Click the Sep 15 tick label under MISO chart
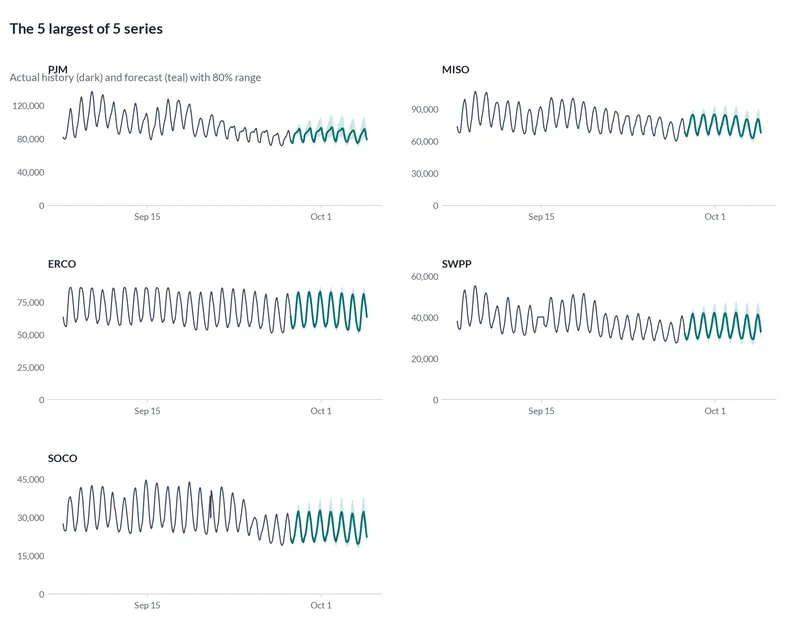Screen dimensions: 800x632 tap(541, 216)
